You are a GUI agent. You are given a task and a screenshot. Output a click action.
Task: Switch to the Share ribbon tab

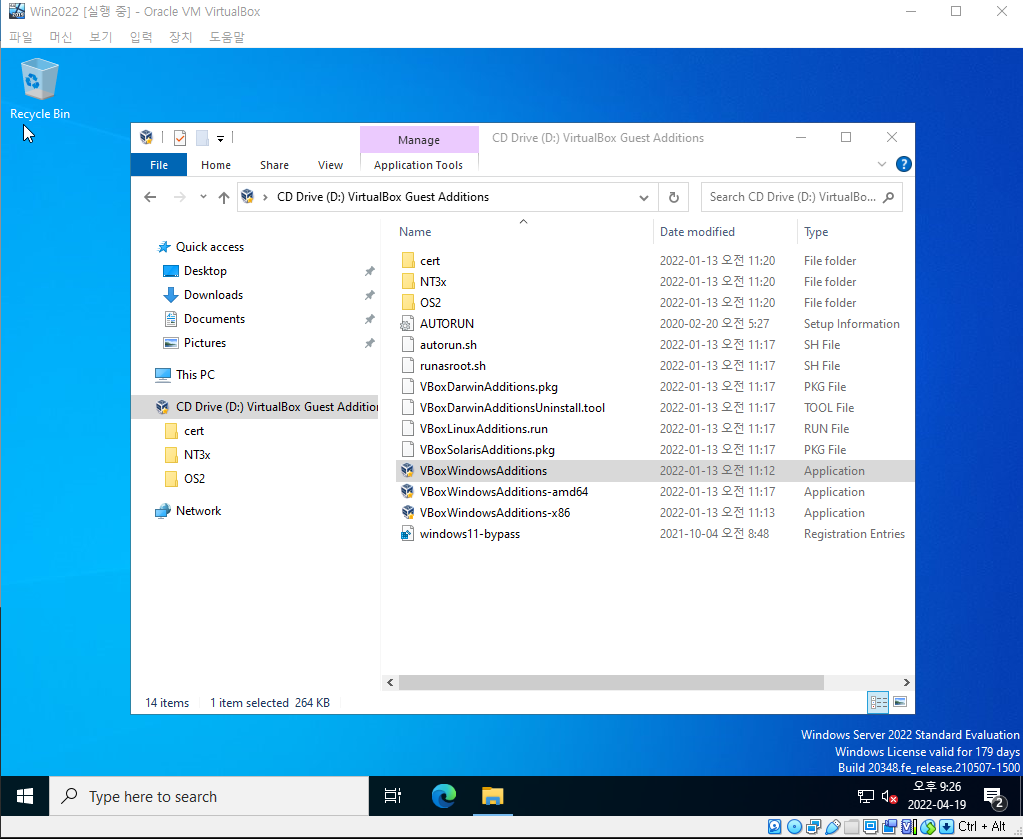(274, 165)
